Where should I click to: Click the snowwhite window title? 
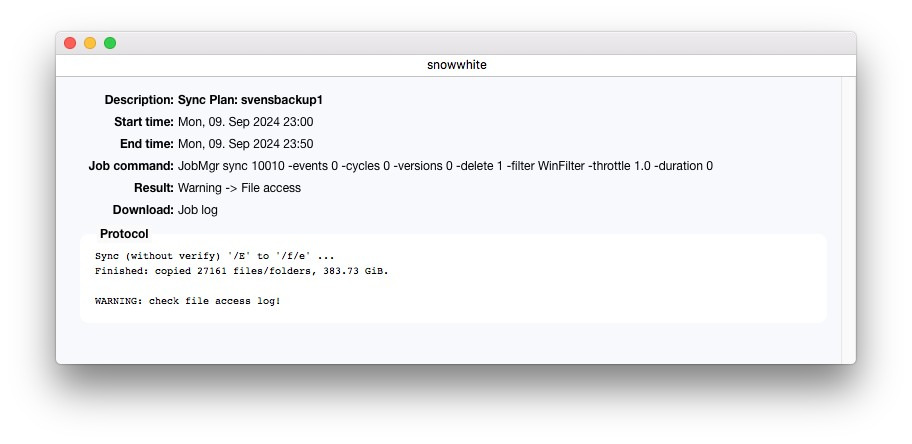click(456, 65)
